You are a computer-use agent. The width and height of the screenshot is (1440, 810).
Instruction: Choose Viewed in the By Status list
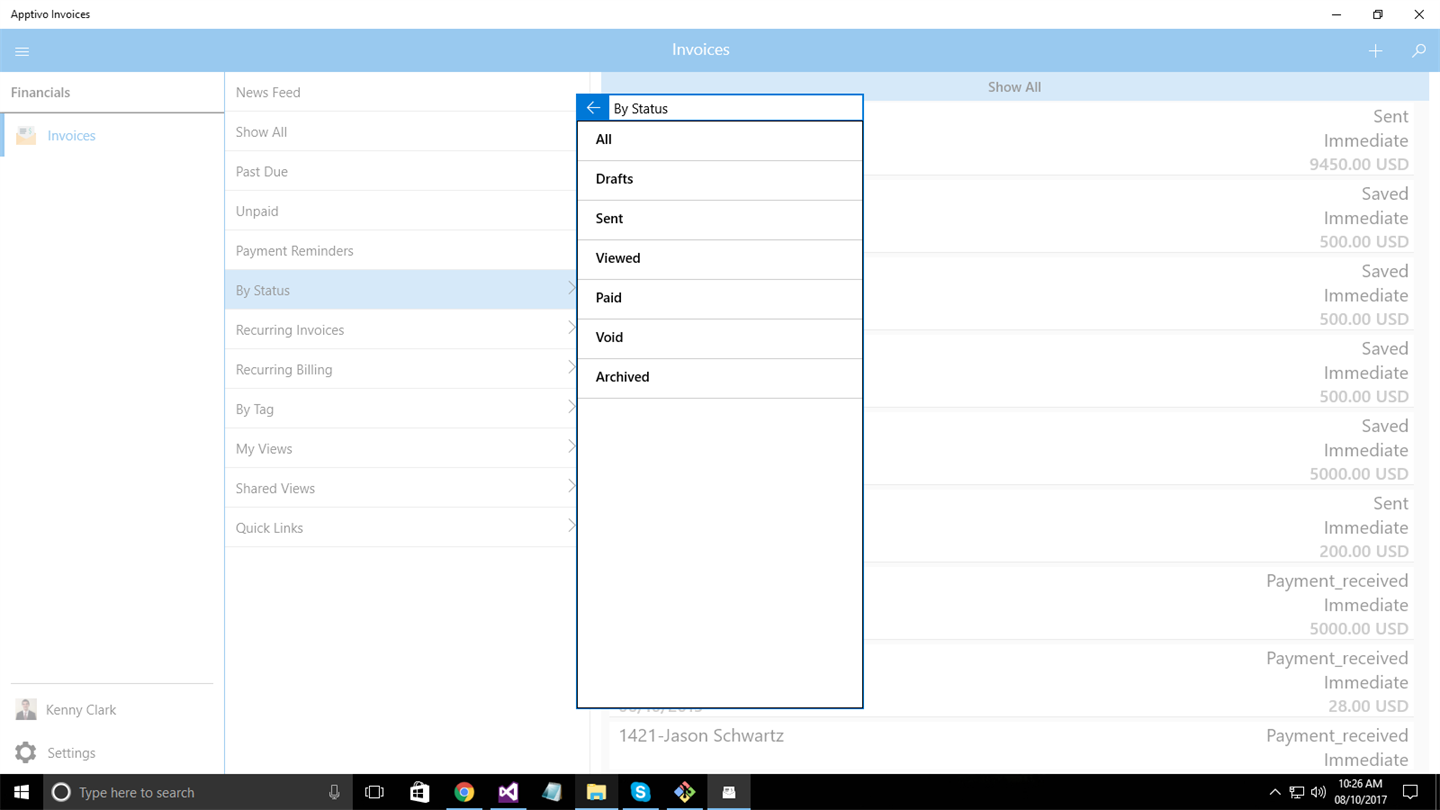click(x=720, y=259)
